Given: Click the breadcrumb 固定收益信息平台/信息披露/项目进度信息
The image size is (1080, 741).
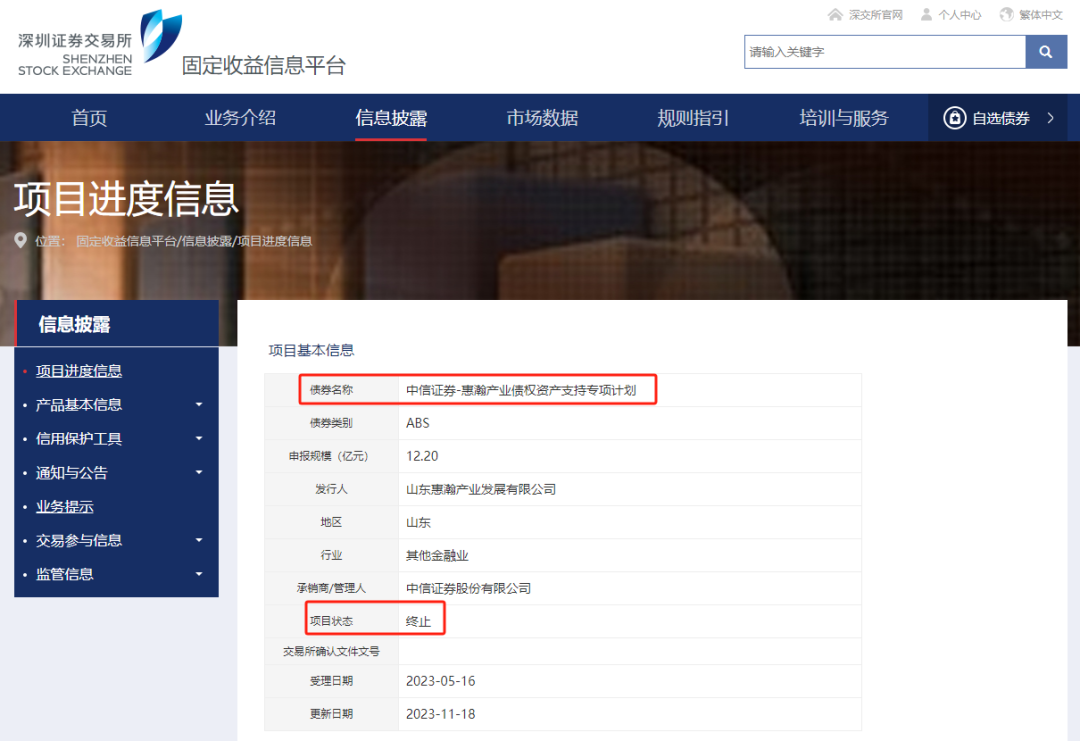Looking at the screenshot, I should 194,241.
